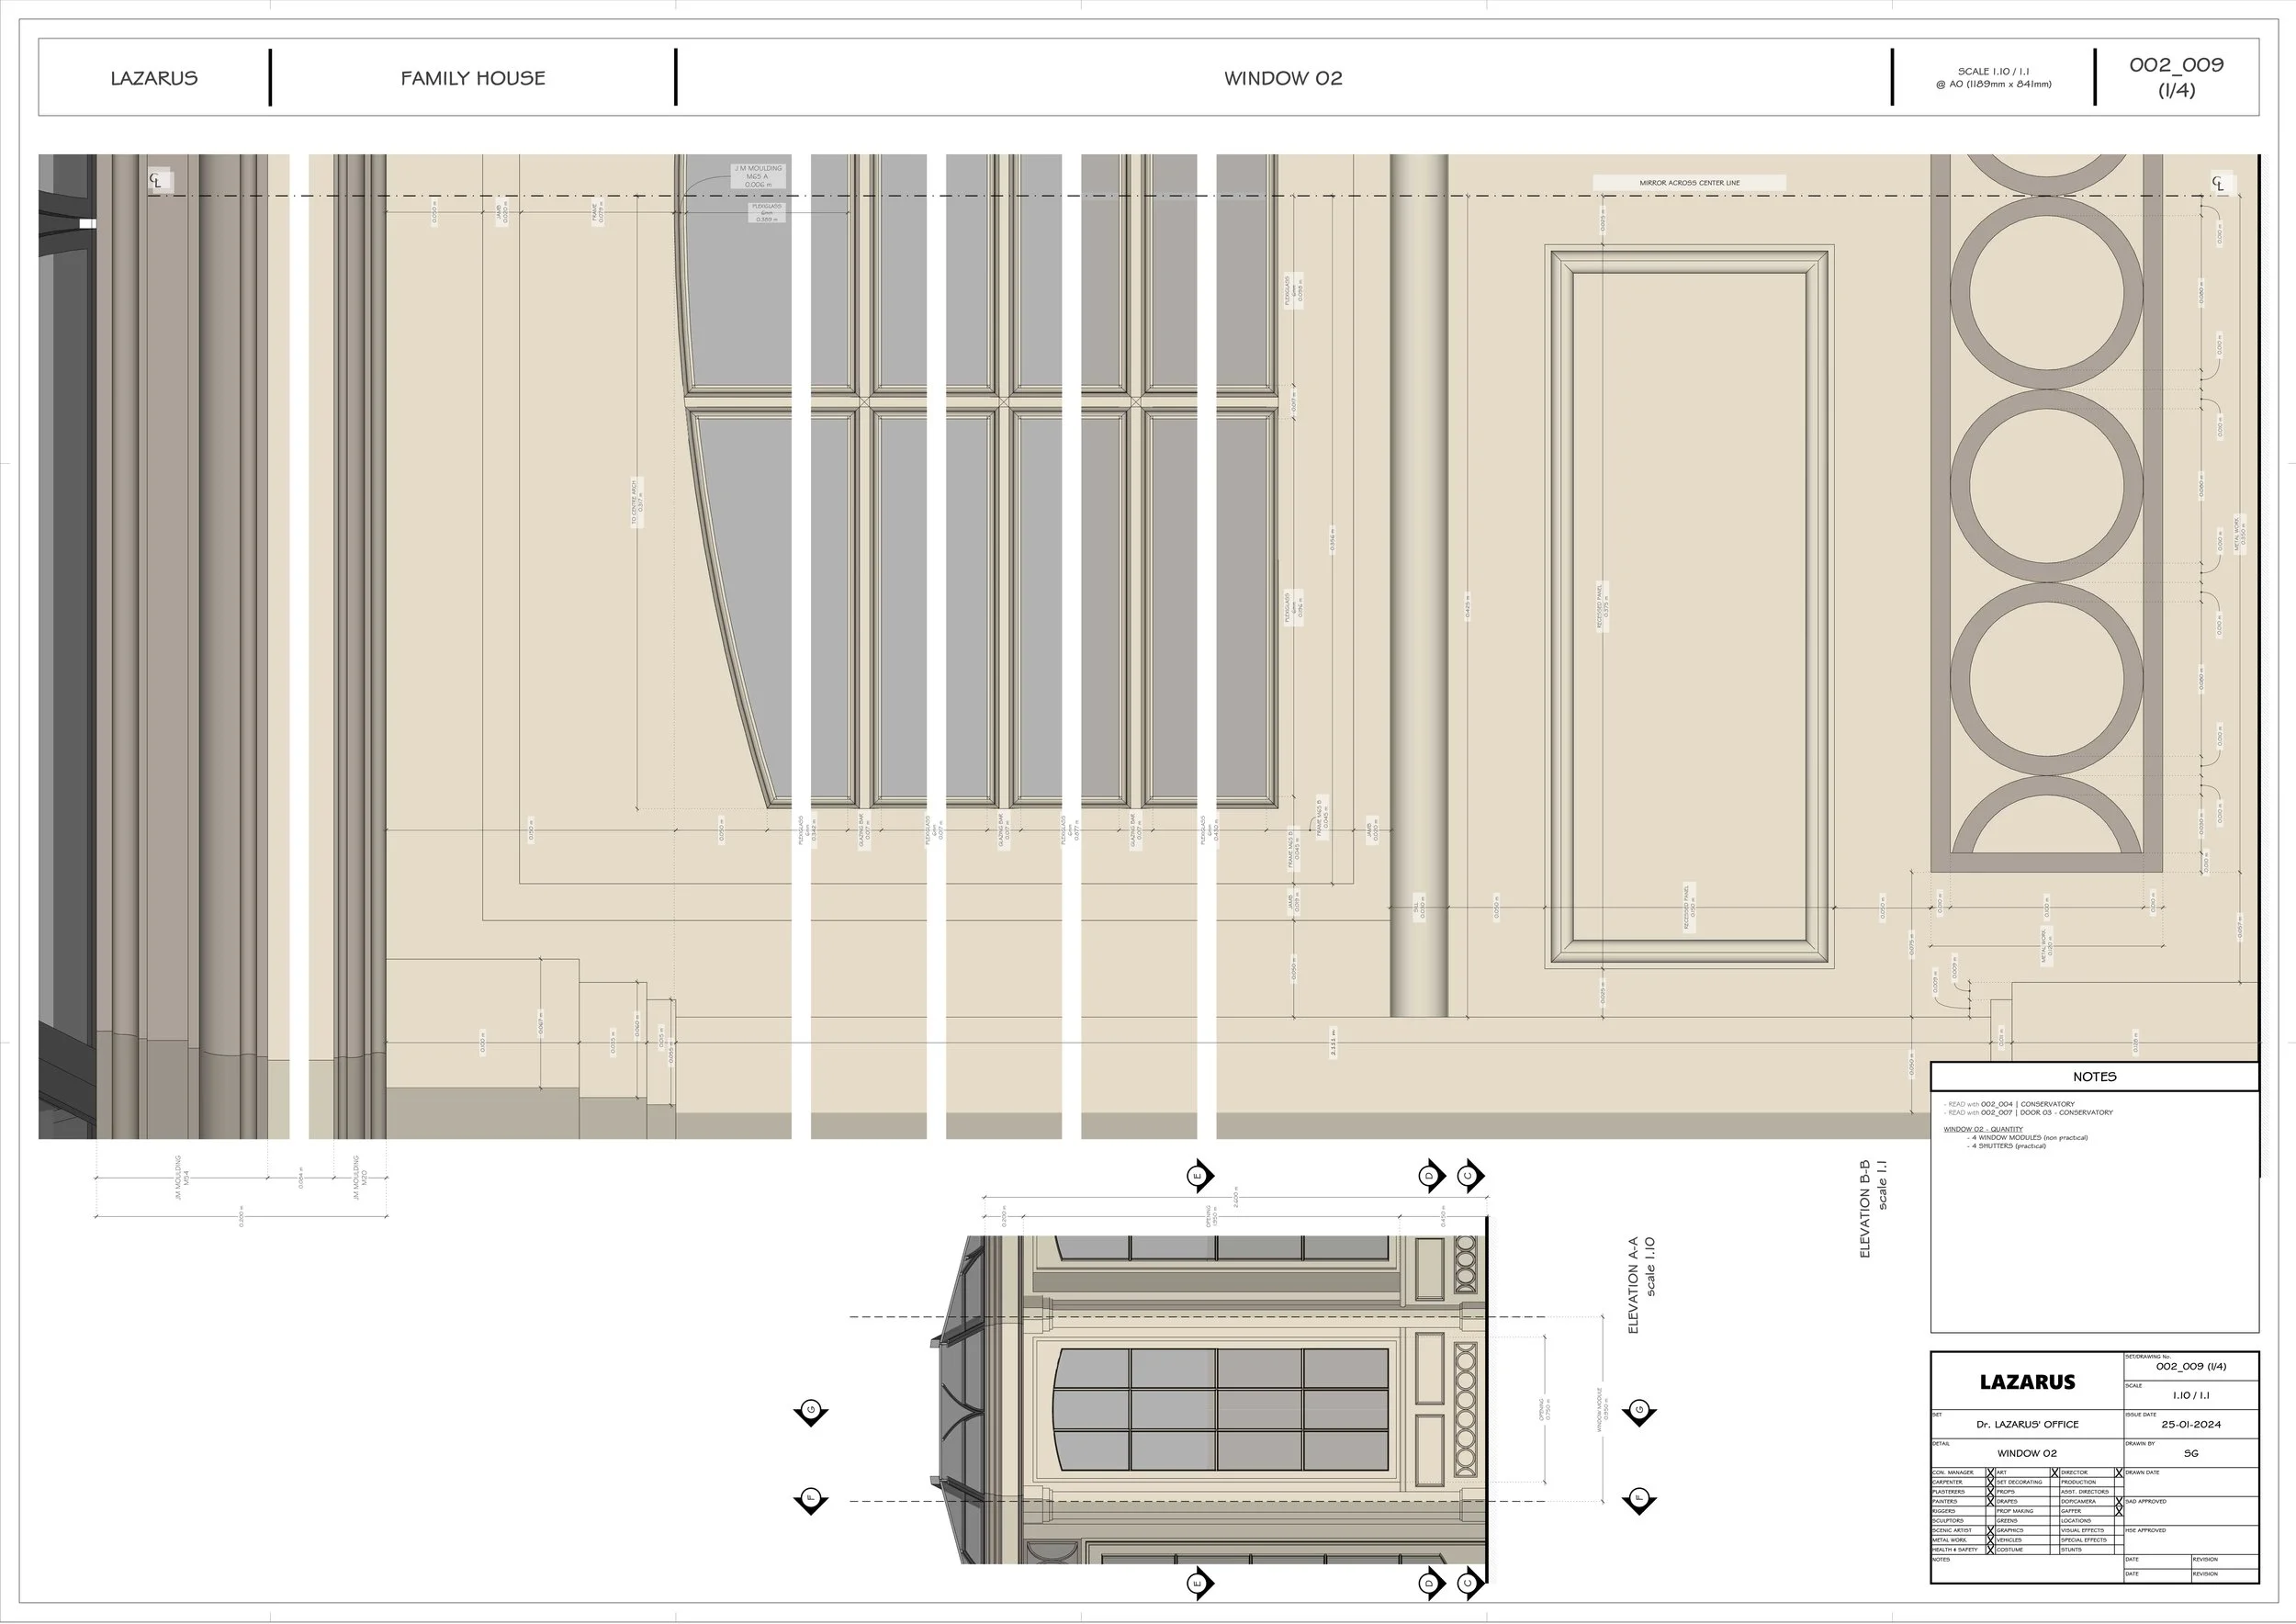Toggle the GAFFER checkbox

(2119, 1512)
